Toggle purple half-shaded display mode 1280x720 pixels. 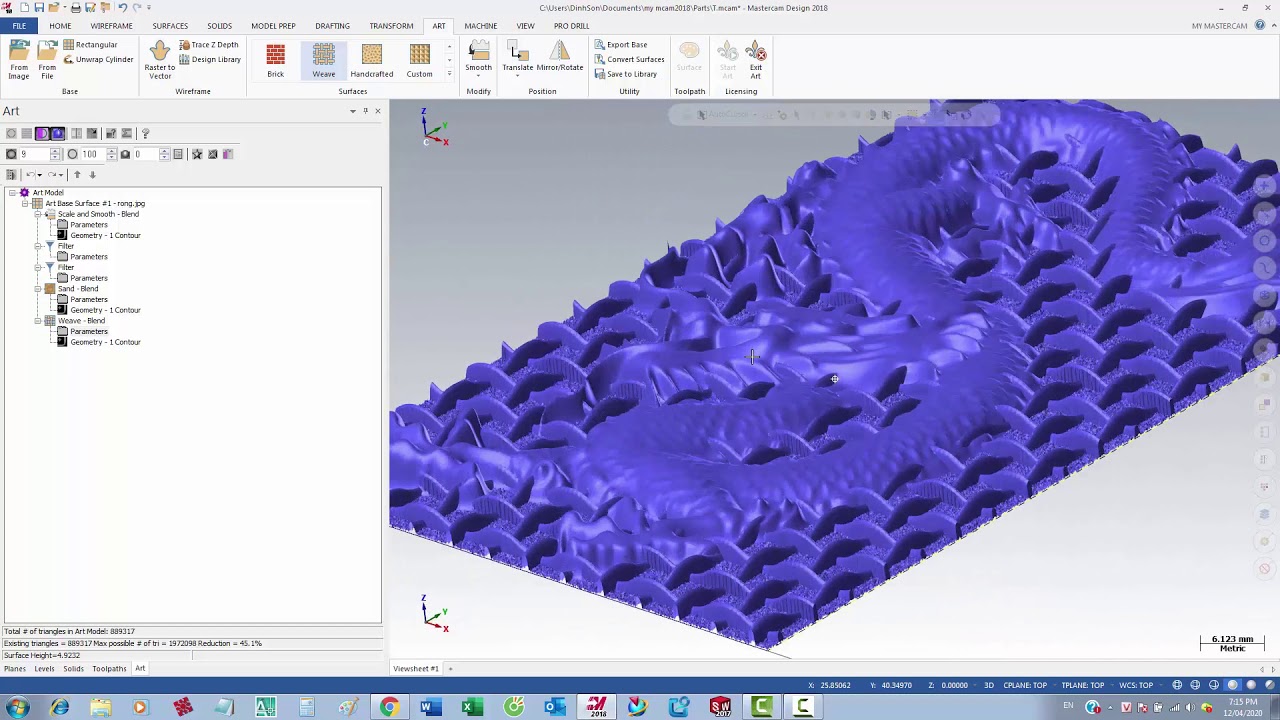pyautogui.click(x=42, y=133)
